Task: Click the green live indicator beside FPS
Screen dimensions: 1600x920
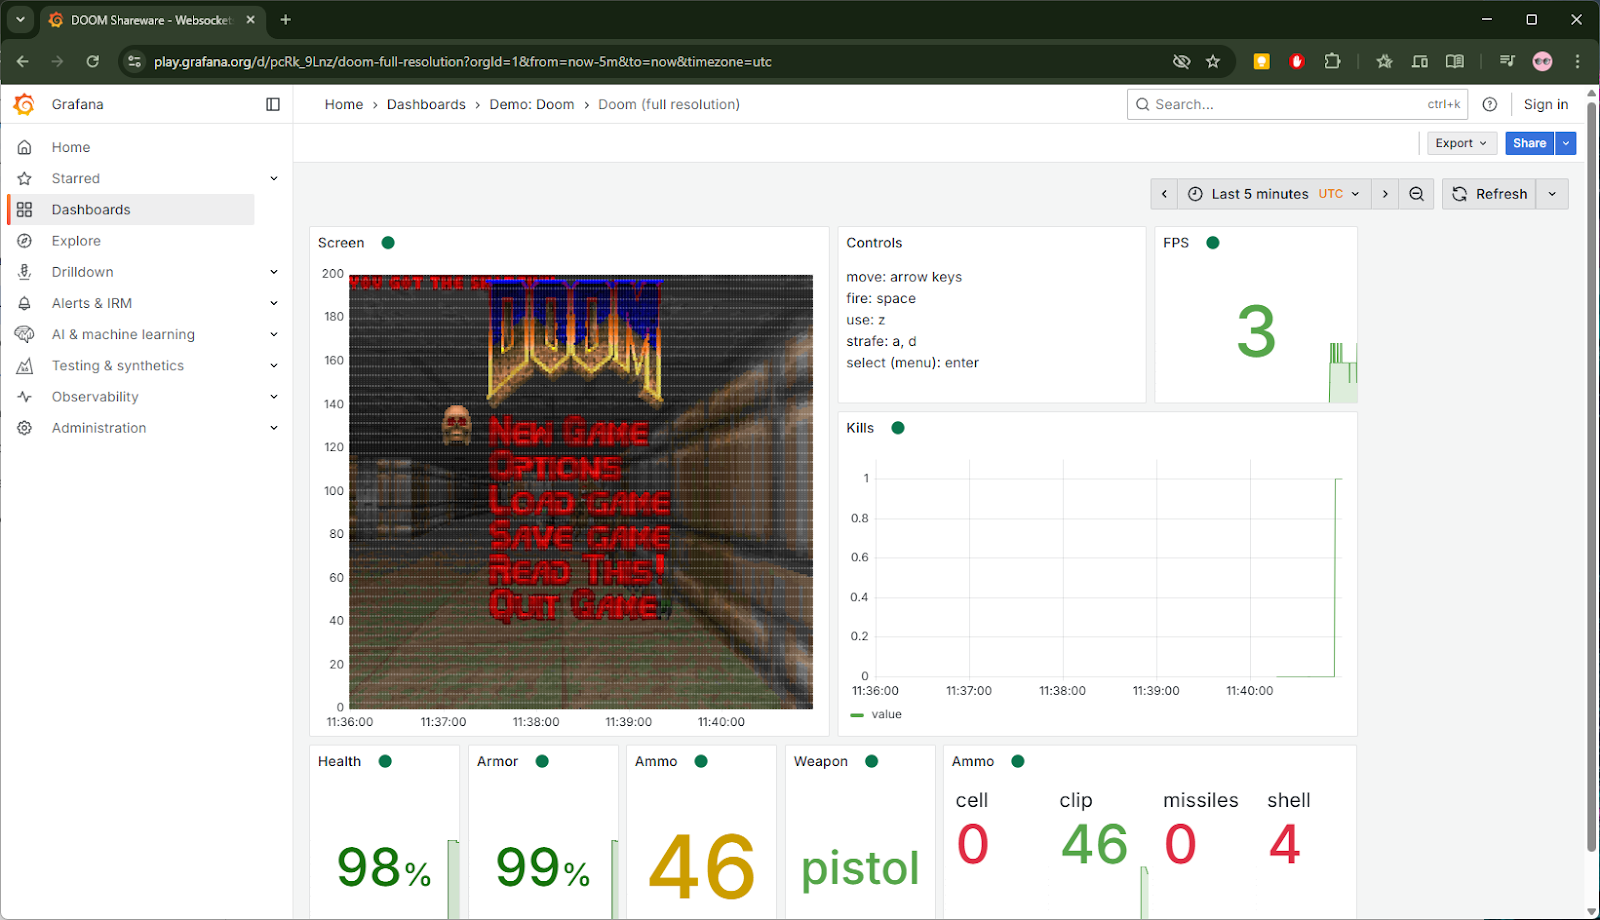Action: coord(1213,243)
